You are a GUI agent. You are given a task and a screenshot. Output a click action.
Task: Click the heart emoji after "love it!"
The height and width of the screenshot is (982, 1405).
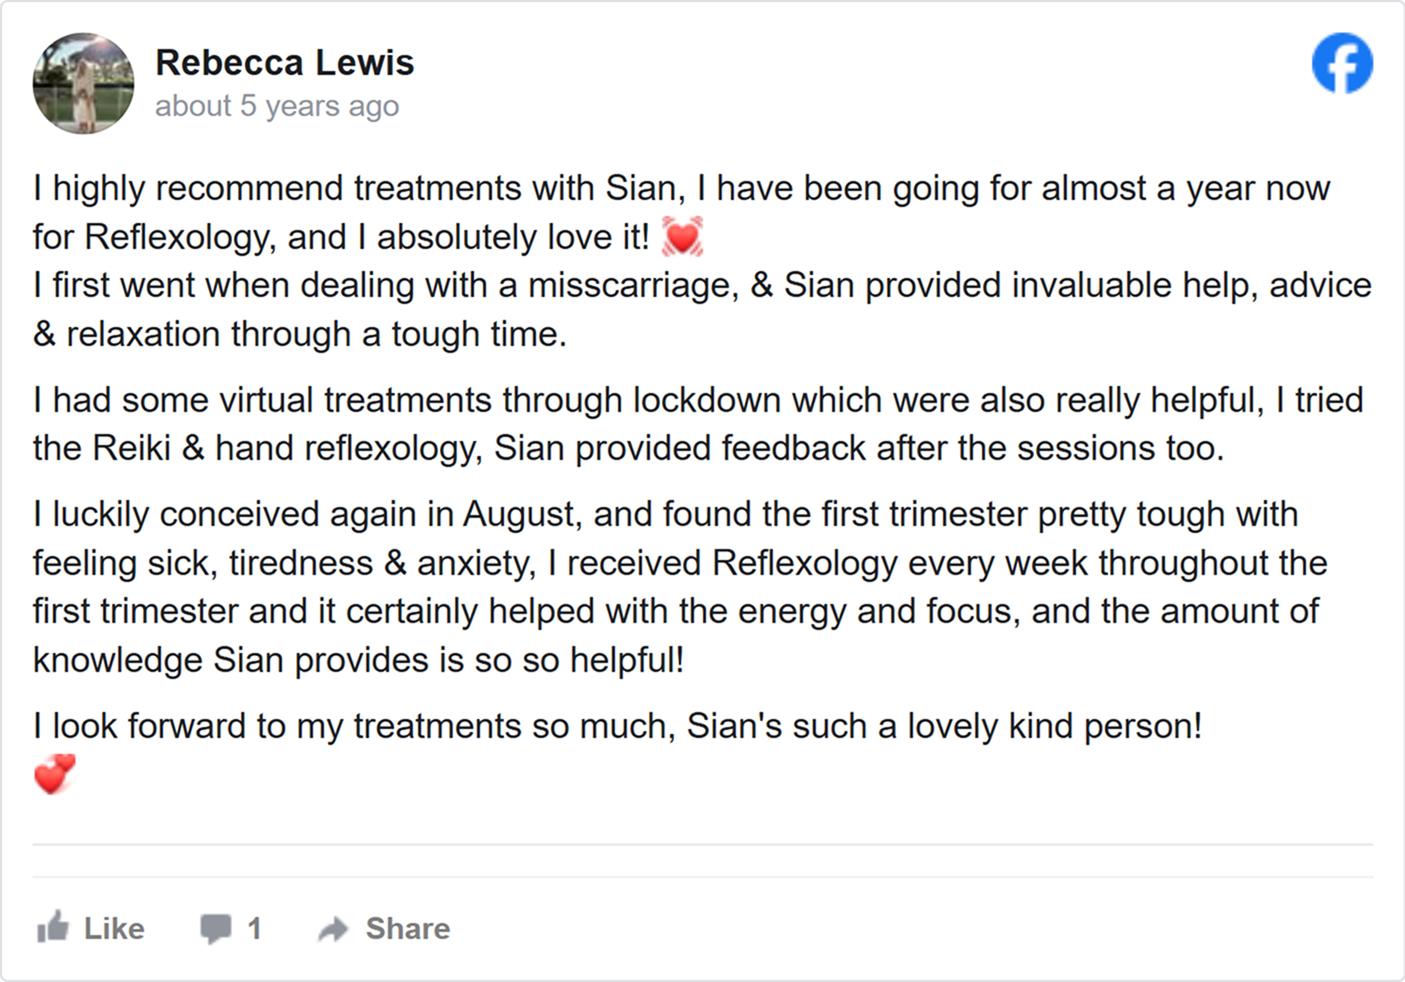682,237
